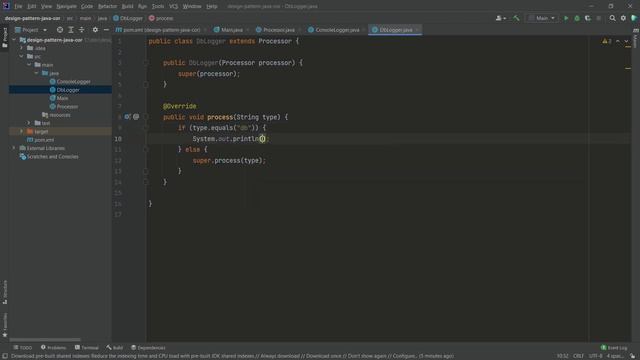Click Project panel horizontal scrollbar
The height and width of the screenshot is (360, 640).
(45, 340)
